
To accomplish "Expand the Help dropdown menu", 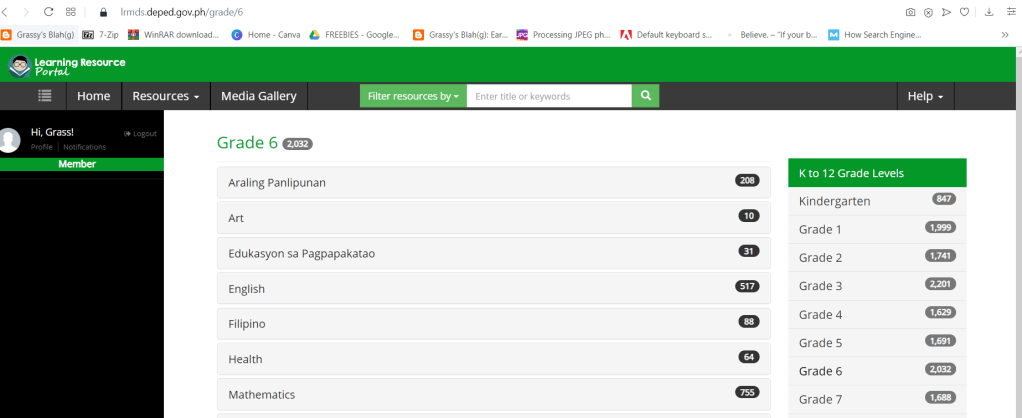I will click(925, 96).
